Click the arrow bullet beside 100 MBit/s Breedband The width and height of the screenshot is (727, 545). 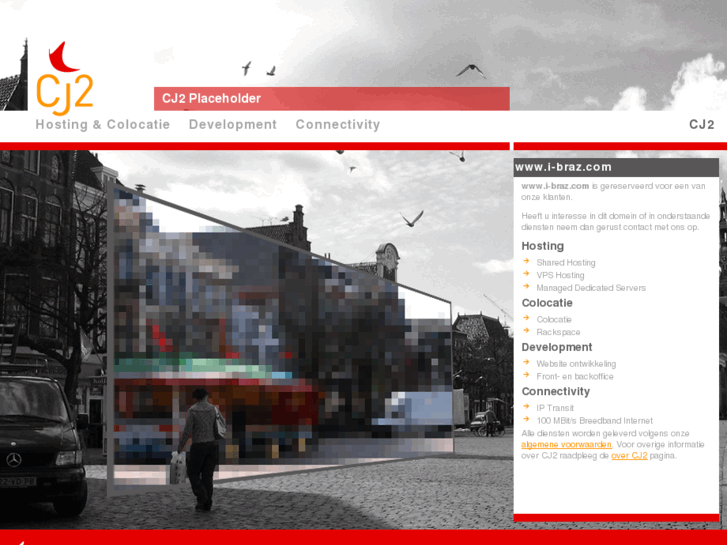coord(526,419)
